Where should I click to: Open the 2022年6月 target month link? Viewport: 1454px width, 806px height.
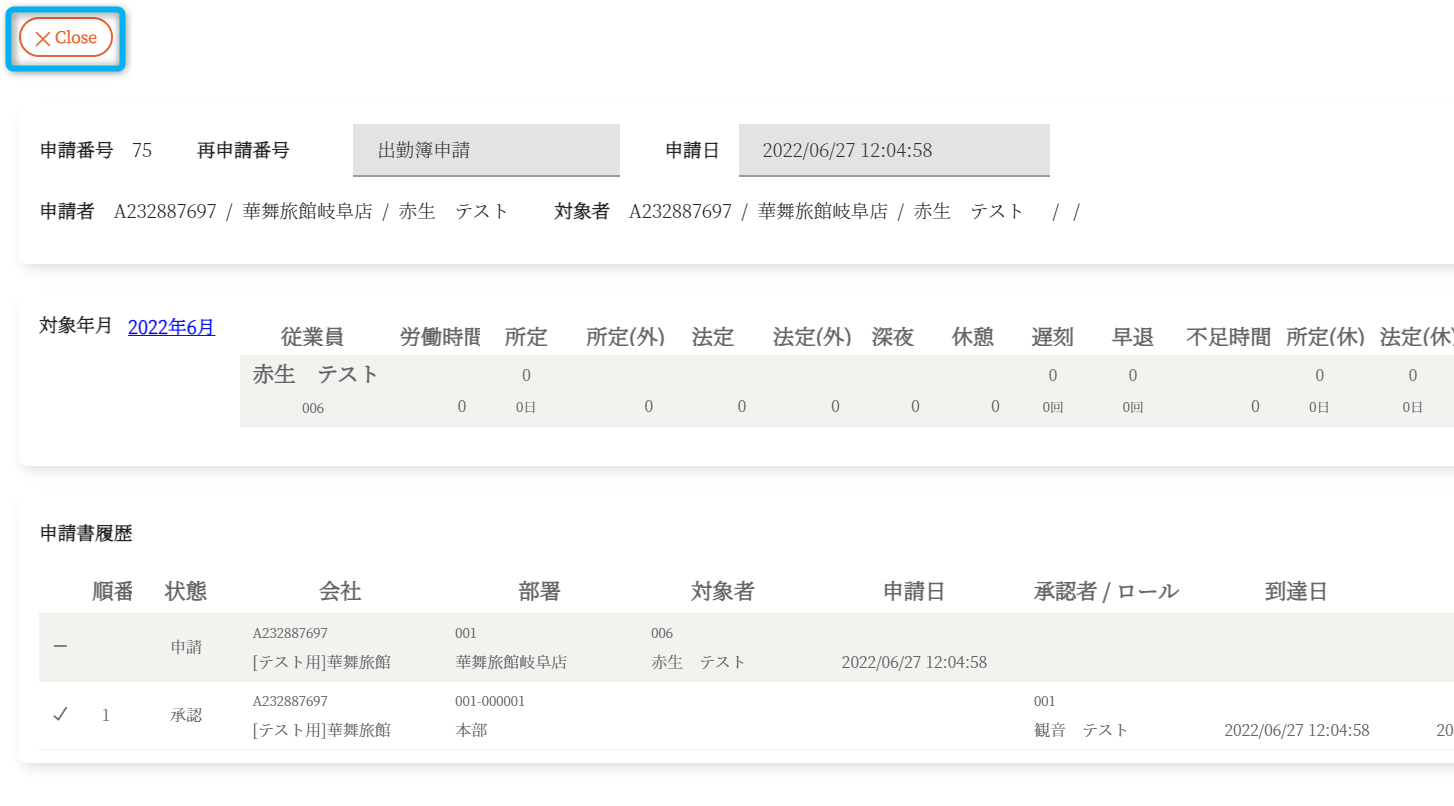(x=171, y=327)
